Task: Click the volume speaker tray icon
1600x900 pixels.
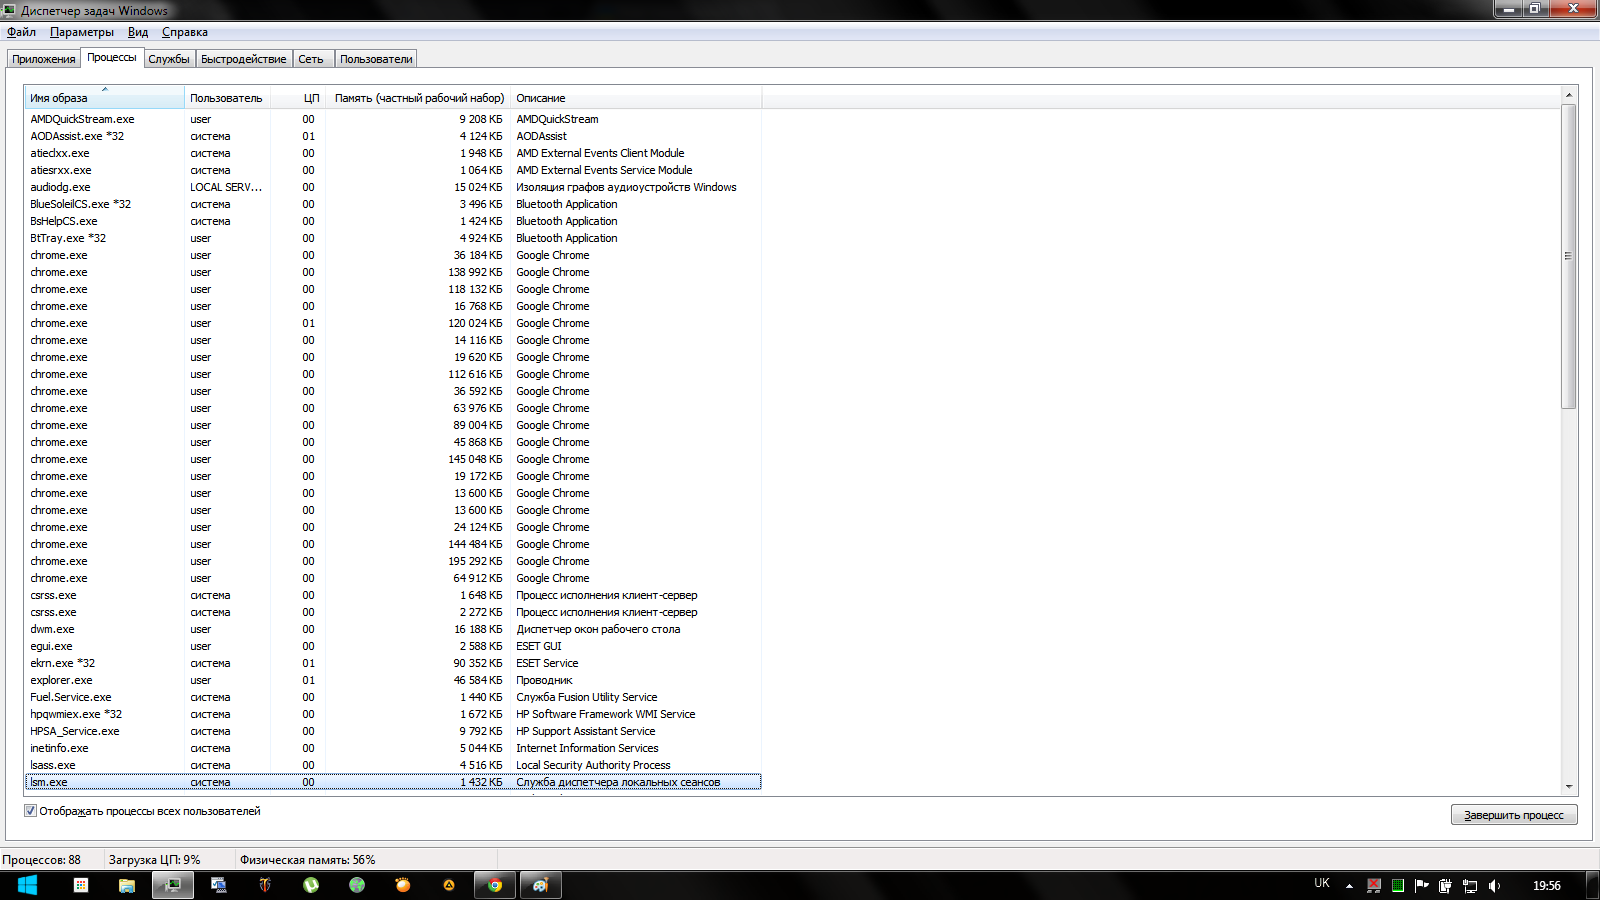Action: 1494,885
